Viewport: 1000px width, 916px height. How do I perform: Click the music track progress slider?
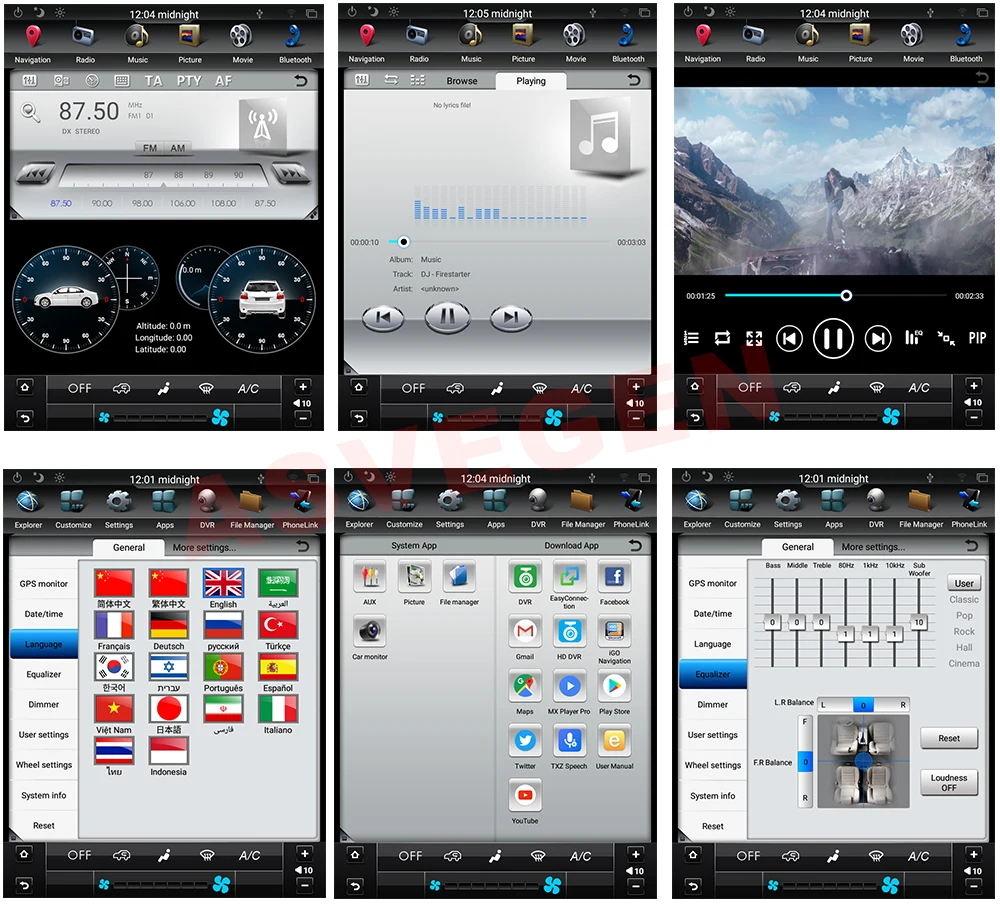tap(498, 242)
